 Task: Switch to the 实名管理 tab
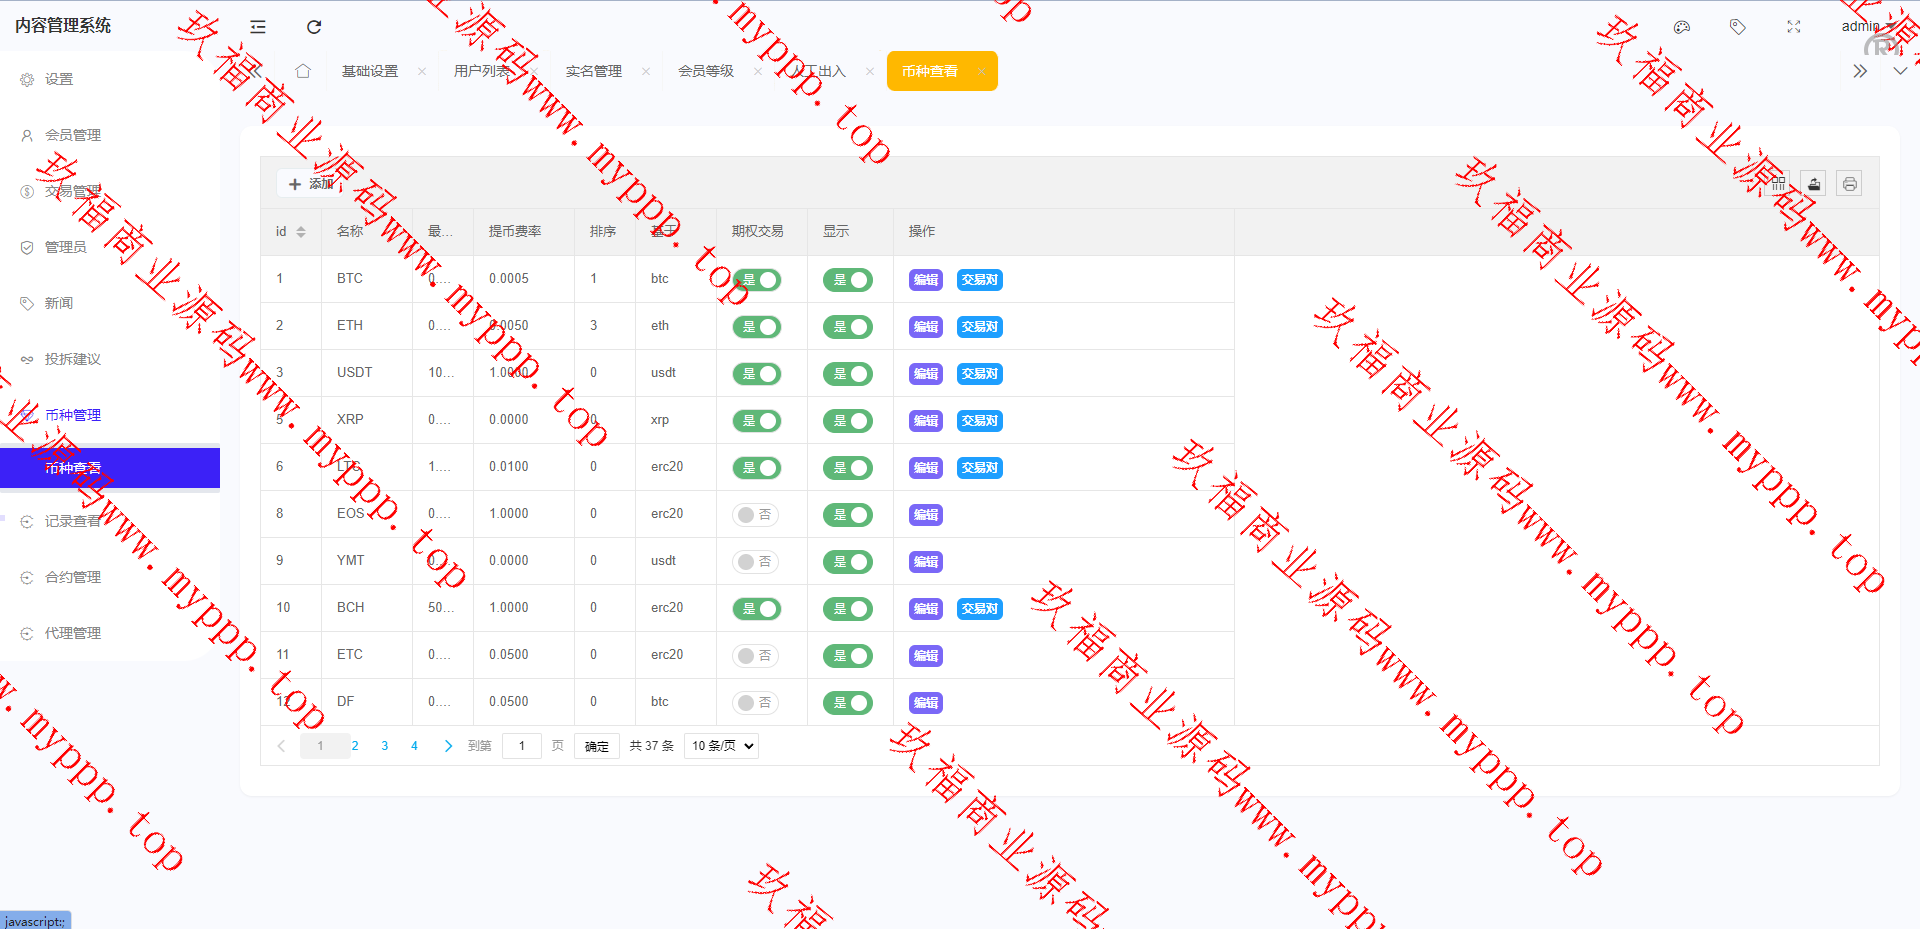click(594, 71)
